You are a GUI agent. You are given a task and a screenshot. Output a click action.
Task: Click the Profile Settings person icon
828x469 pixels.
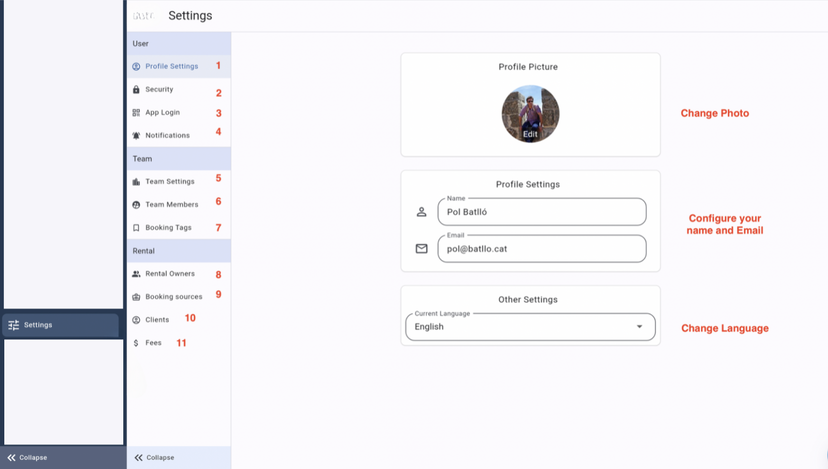(136, 67)
